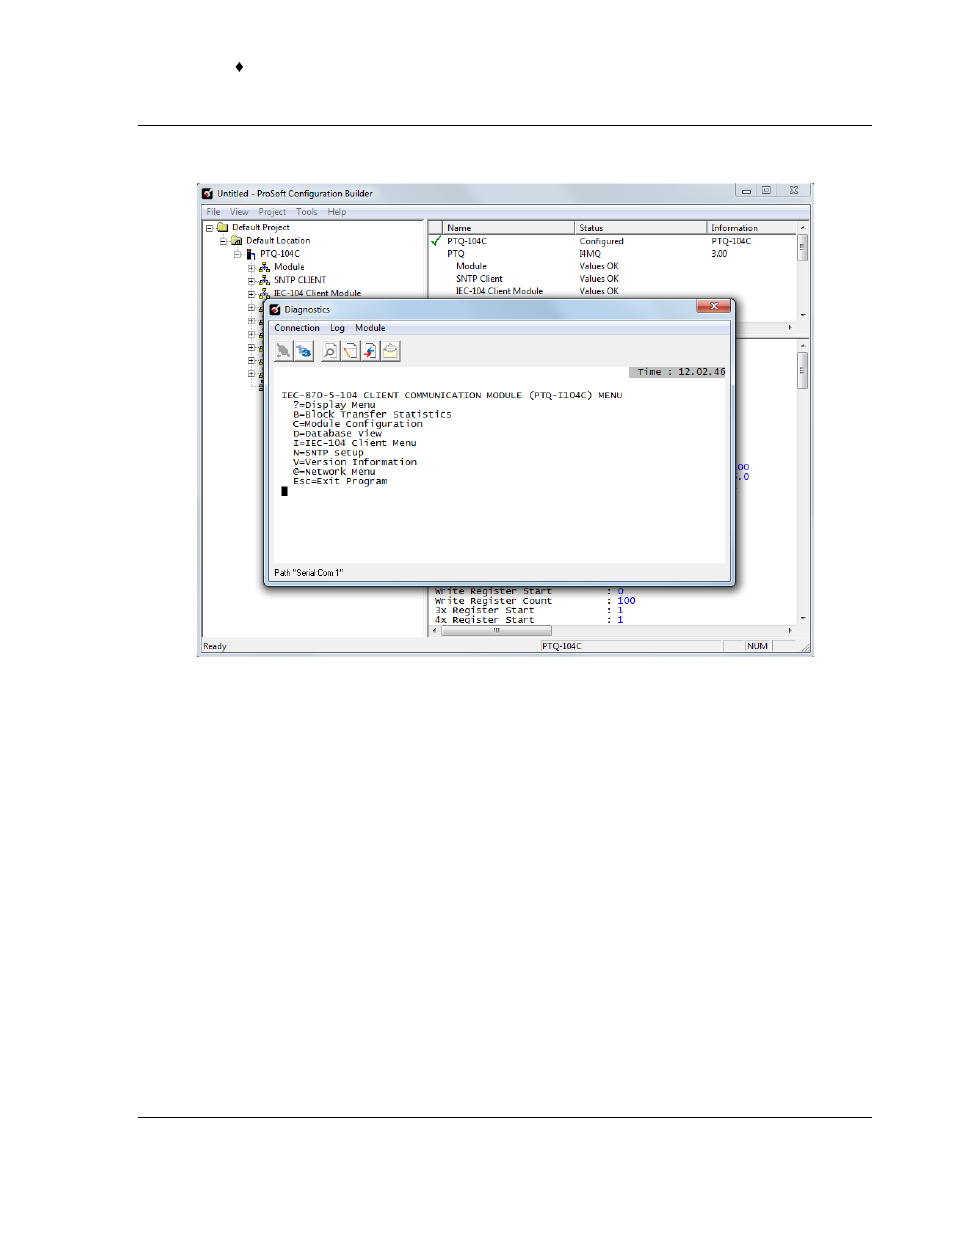Open the Project menu
Image resolution: width=954 pixels, height=1235 pixels.
(x=272, y=212)
